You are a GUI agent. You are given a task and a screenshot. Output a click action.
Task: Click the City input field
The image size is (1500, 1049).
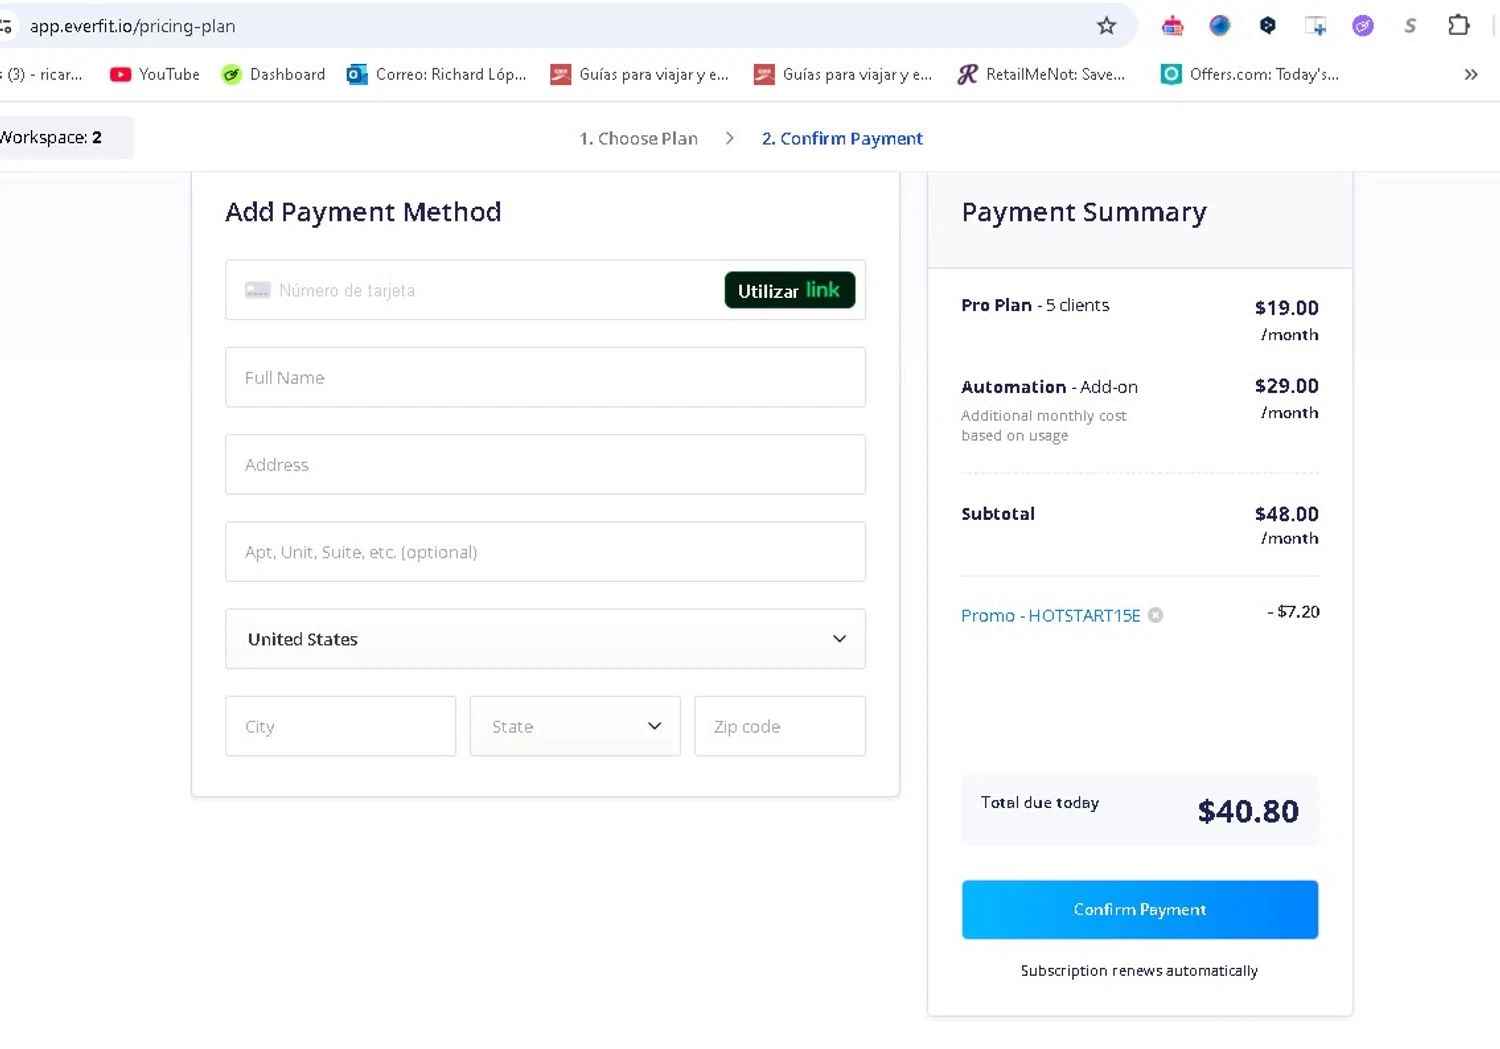[x=341, y=726]
